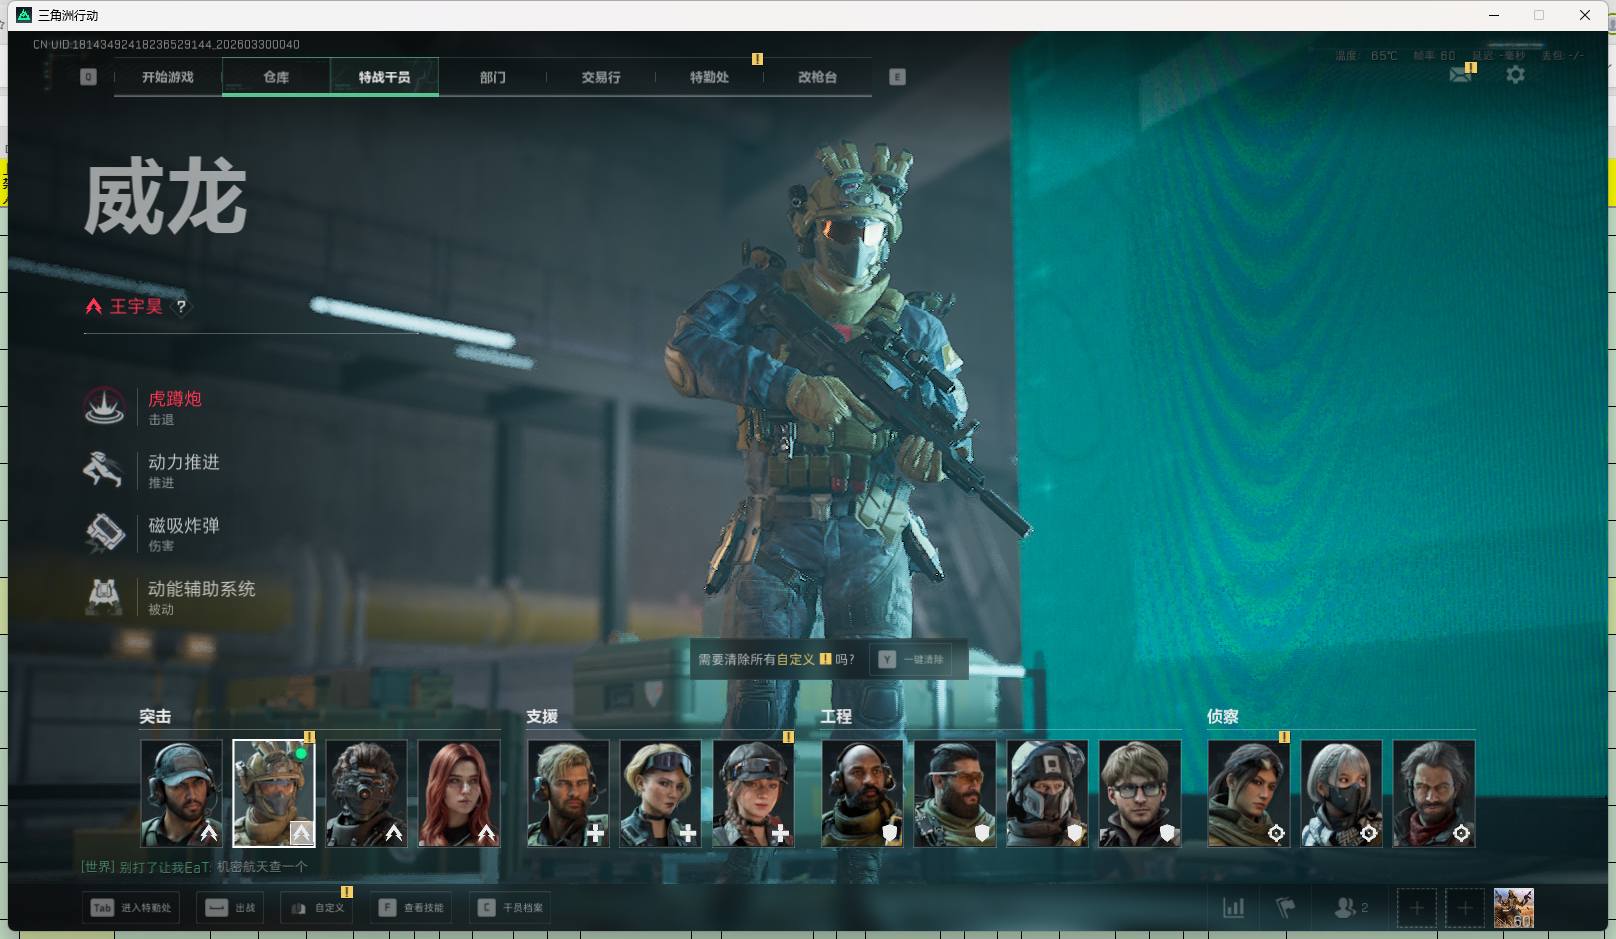This screenshot has width=1616, height=939.
Task: Go to the 特勤处 tab
Action: 709,77
